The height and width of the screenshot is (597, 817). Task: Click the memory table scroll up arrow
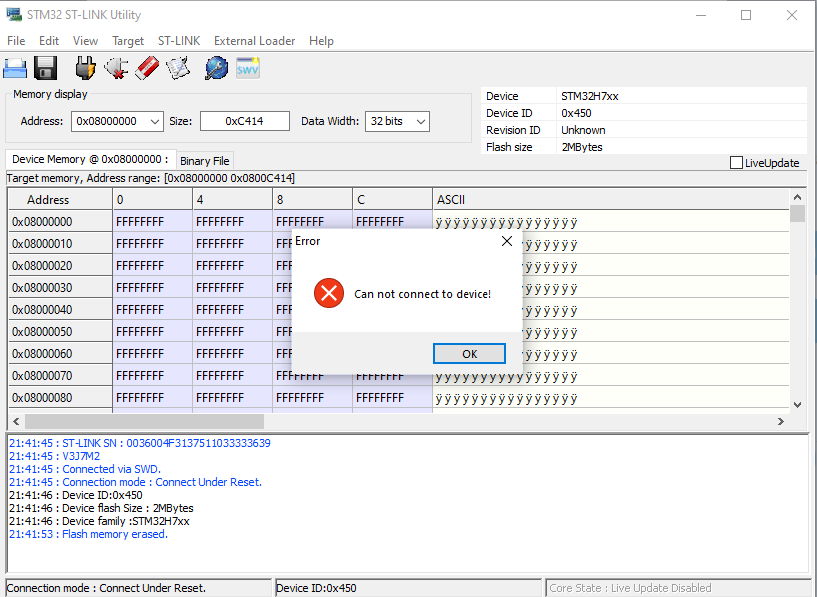[x=797, y=197]
